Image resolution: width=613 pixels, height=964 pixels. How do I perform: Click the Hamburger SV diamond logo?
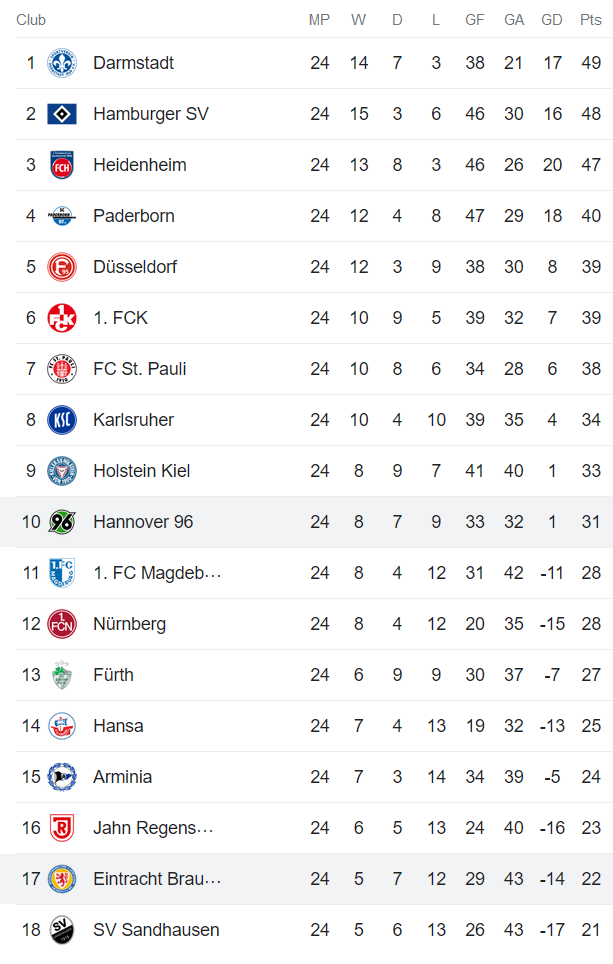(x=62, y=114)
